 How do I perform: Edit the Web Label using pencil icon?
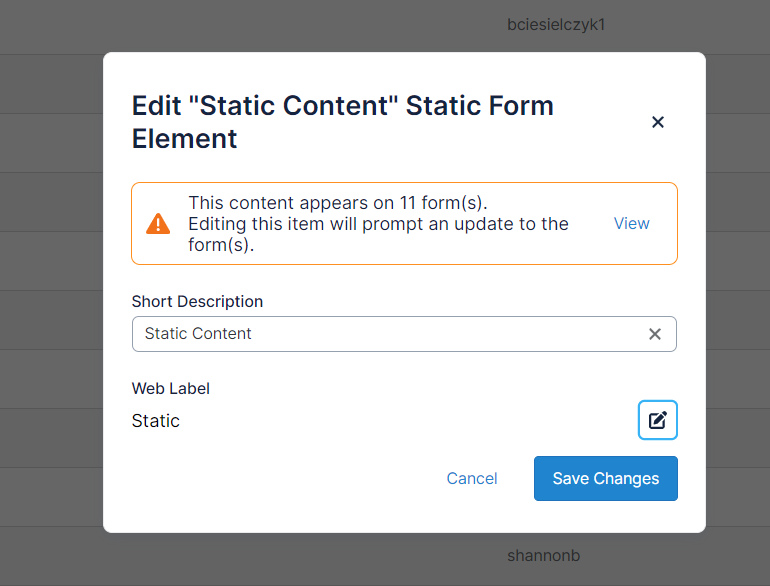(658, 420)
